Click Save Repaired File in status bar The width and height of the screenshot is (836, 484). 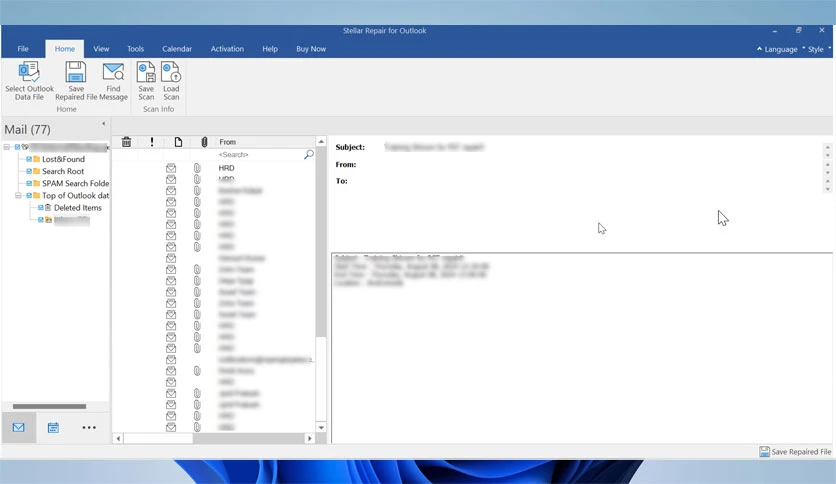click(x=795, y=451)
